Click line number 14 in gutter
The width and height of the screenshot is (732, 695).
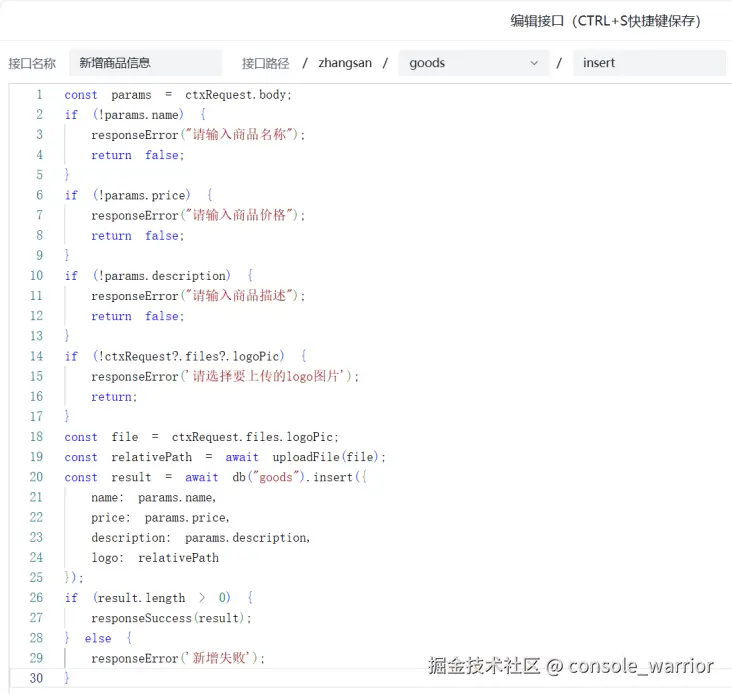point(36,357)
